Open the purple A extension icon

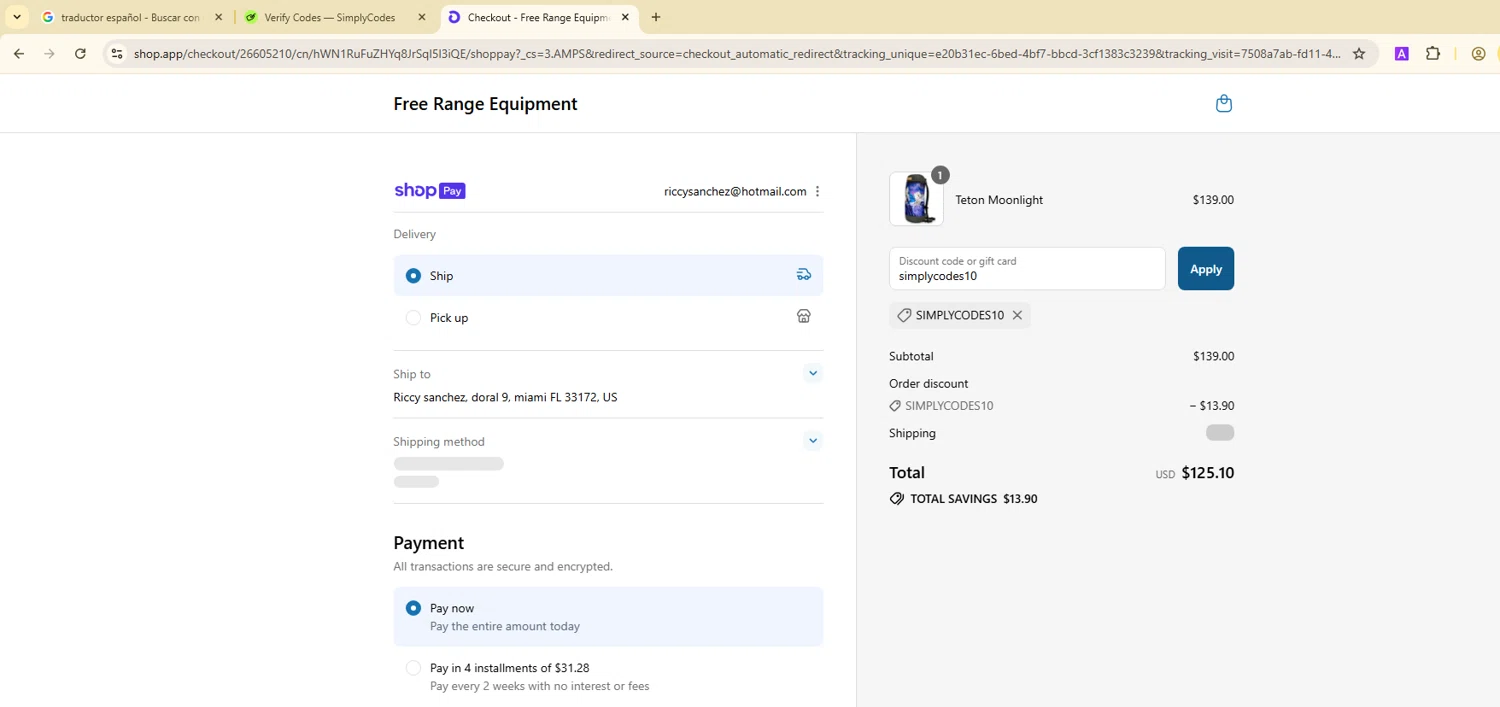pyautogui.click(x=1402, y=54)
